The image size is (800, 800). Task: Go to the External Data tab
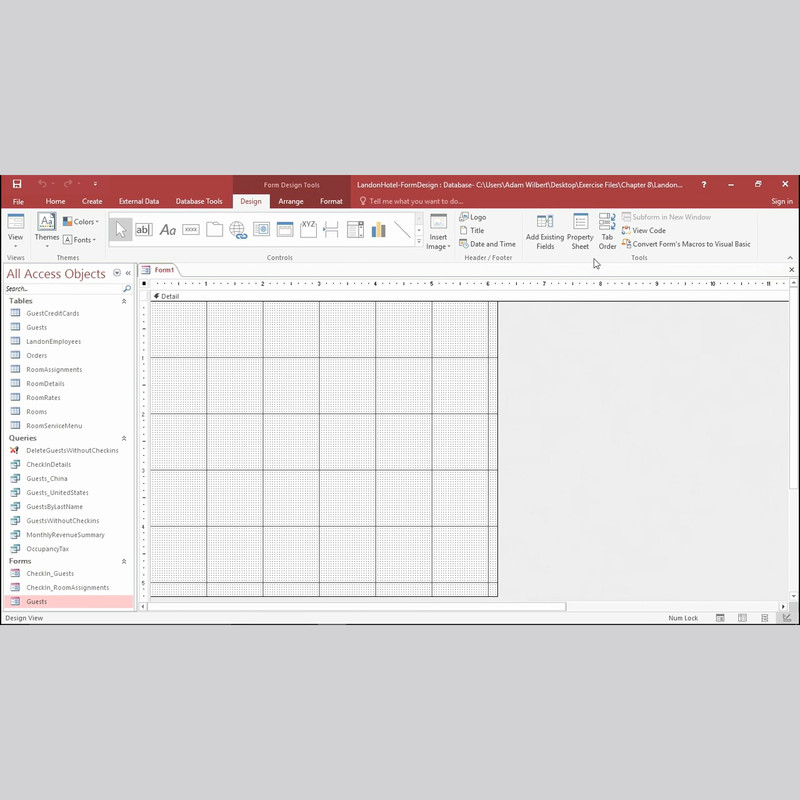(x=139, y=201)
